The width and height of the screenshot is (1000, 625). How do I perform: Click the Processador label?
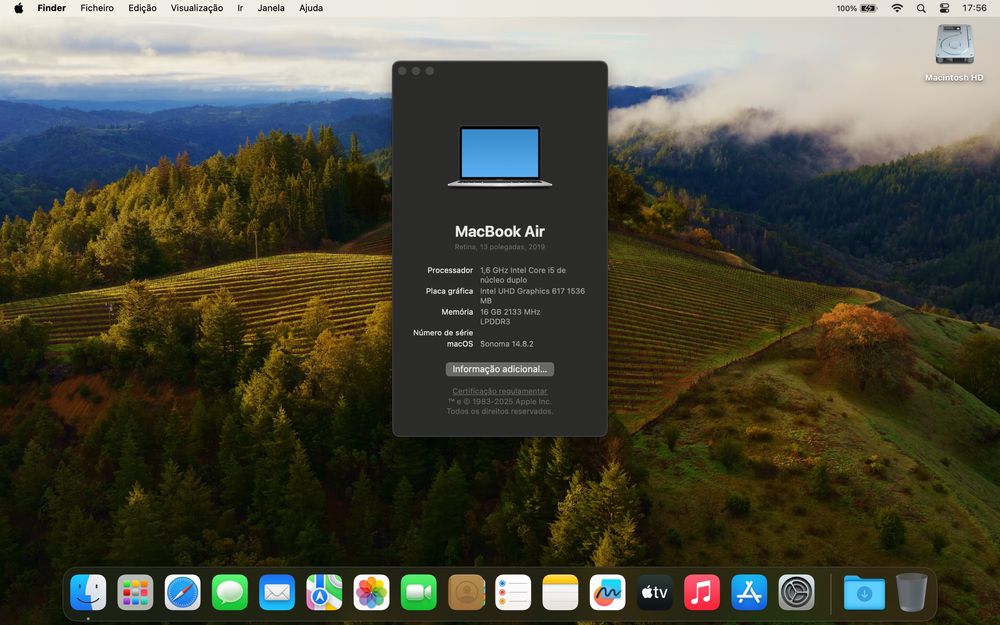450,270
